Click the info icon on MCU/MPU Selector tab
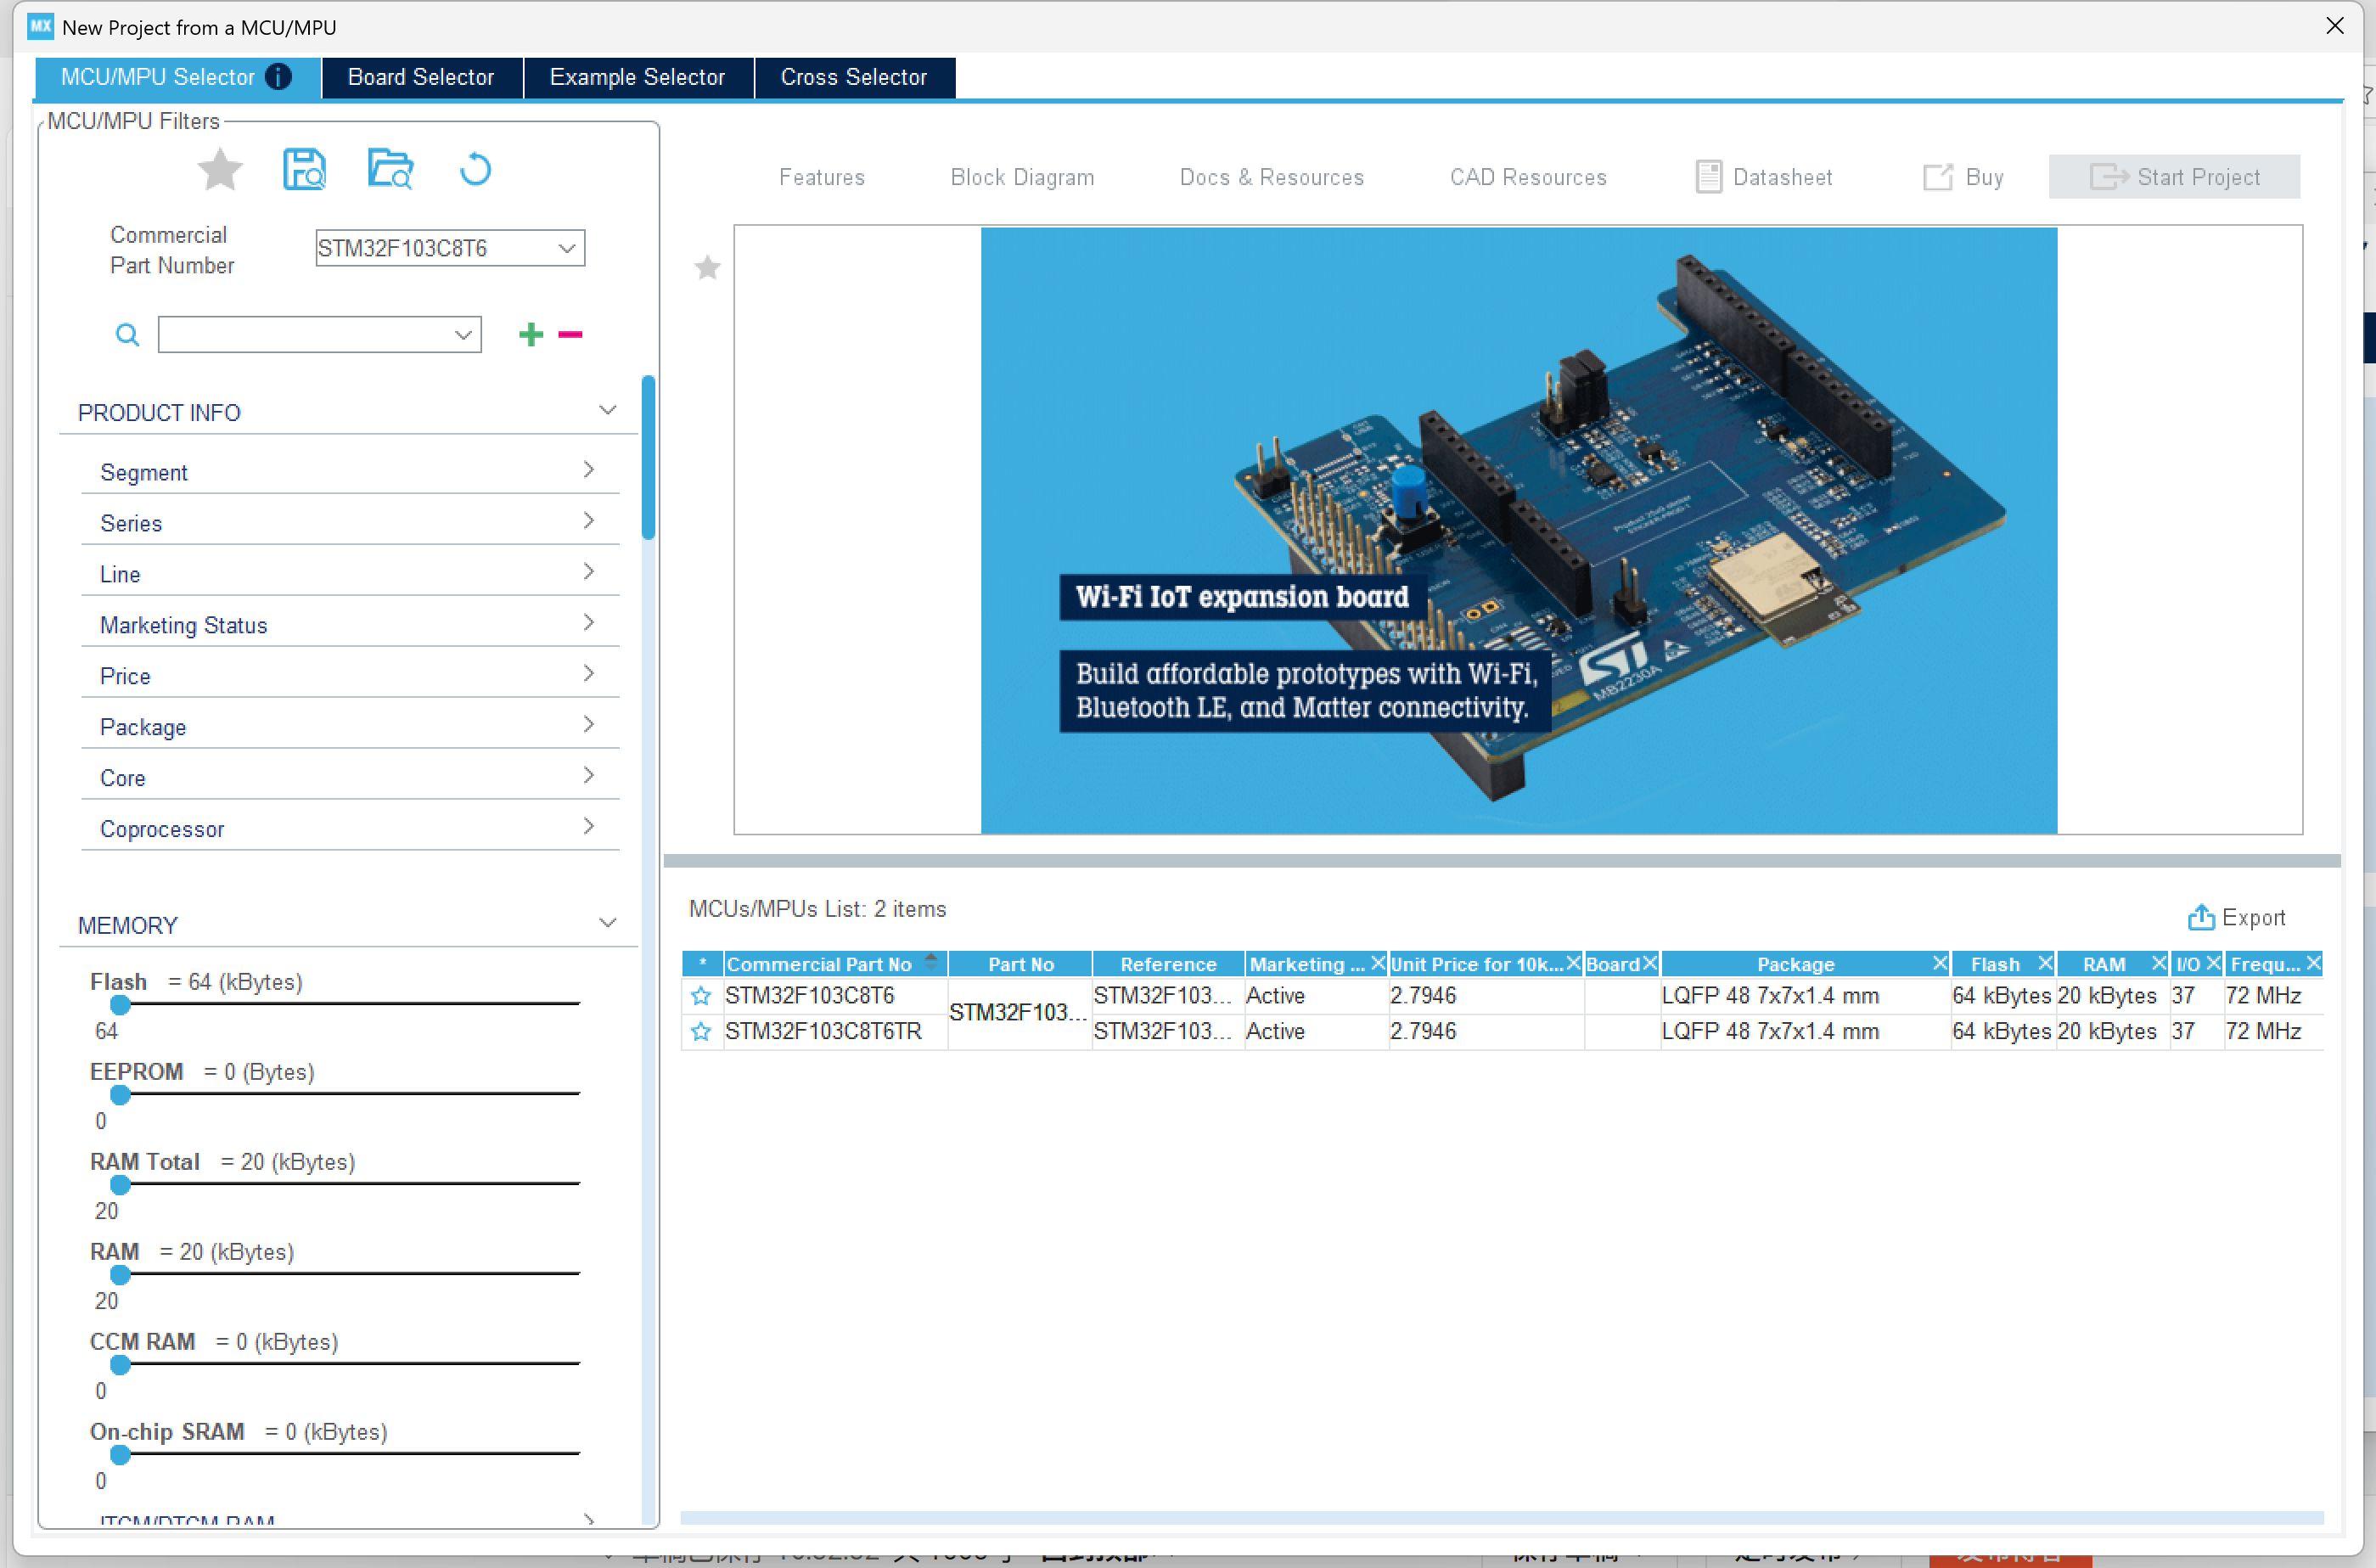The height and width of the screenshot is (1568, 2376). click(278, 77)
